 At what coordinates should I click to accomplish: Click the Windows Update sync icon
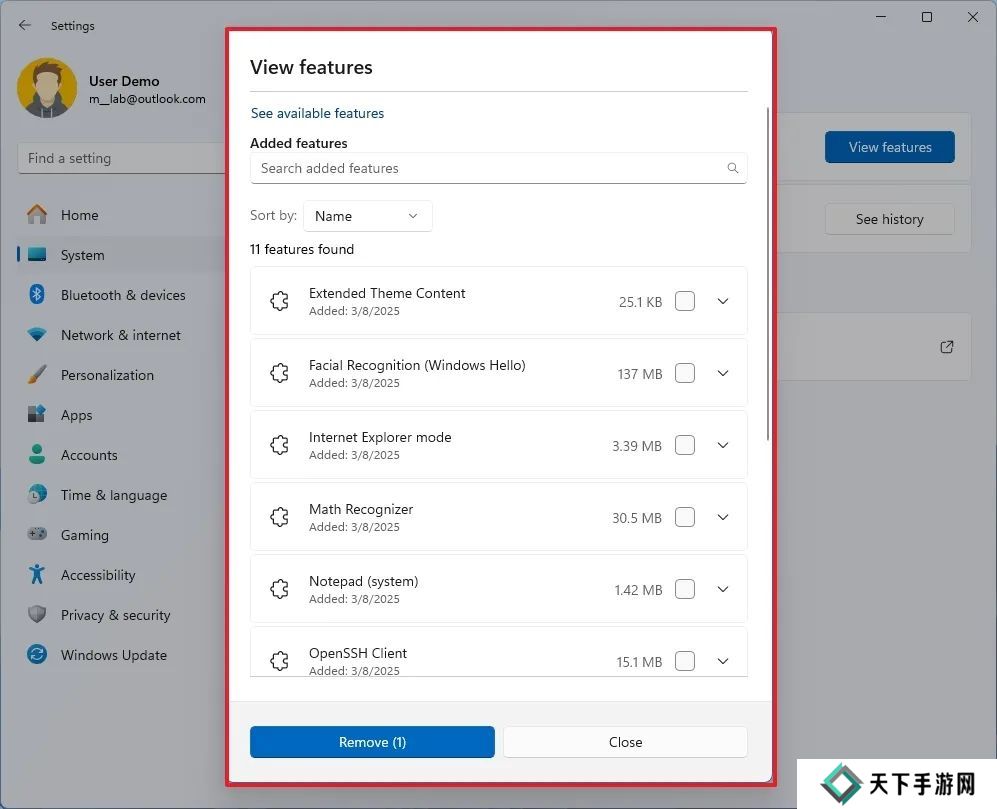tap(37, 655)
